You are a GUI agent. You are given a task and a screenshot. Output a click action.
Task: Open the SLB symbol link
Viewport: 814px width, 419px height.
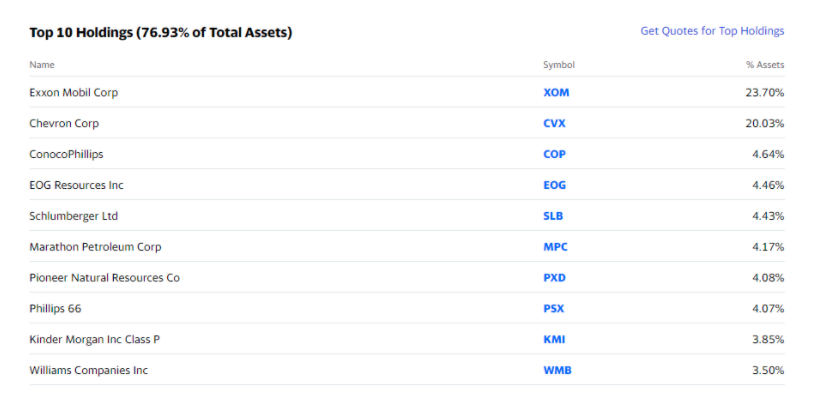click(553, 216)
